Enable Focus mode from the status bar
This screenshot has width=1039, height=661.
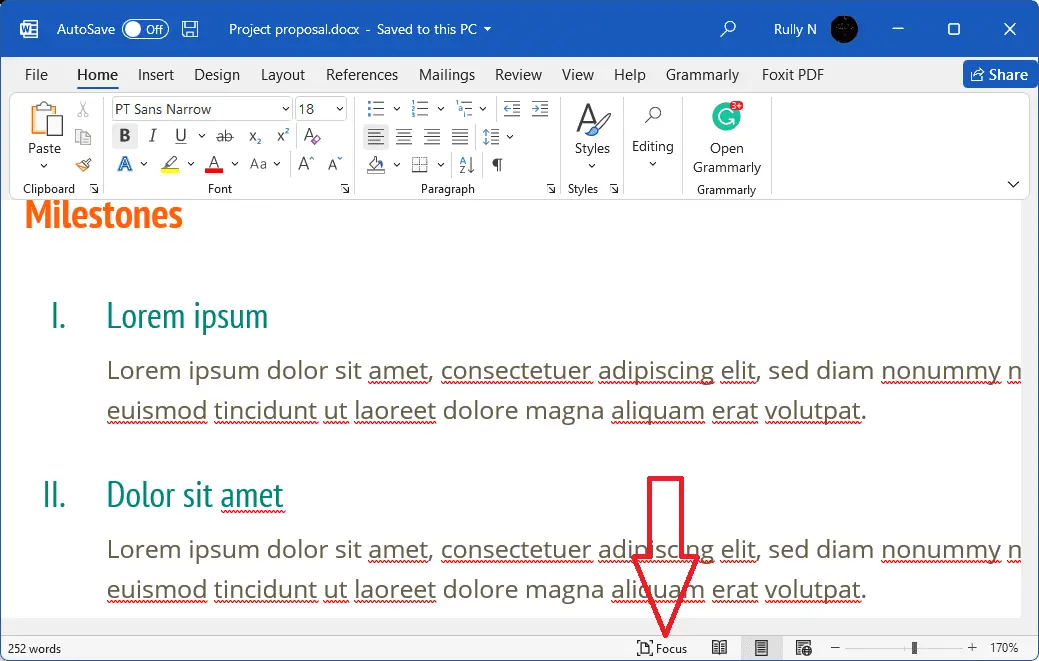pos(663,648)
